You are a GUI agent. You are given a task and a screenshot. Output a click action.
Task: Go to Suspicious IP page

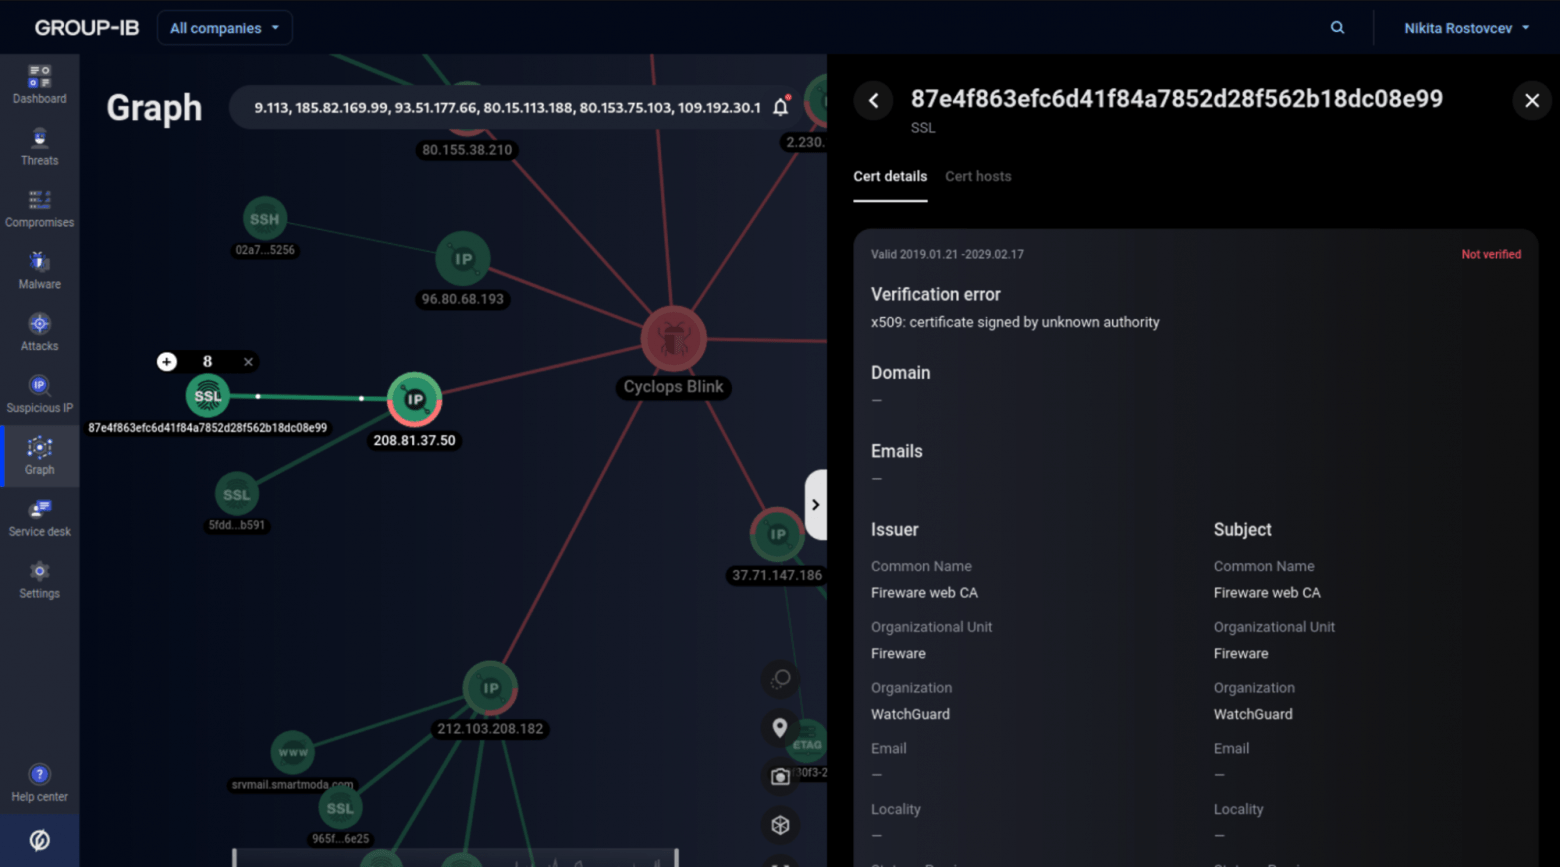tap(39, 394)
